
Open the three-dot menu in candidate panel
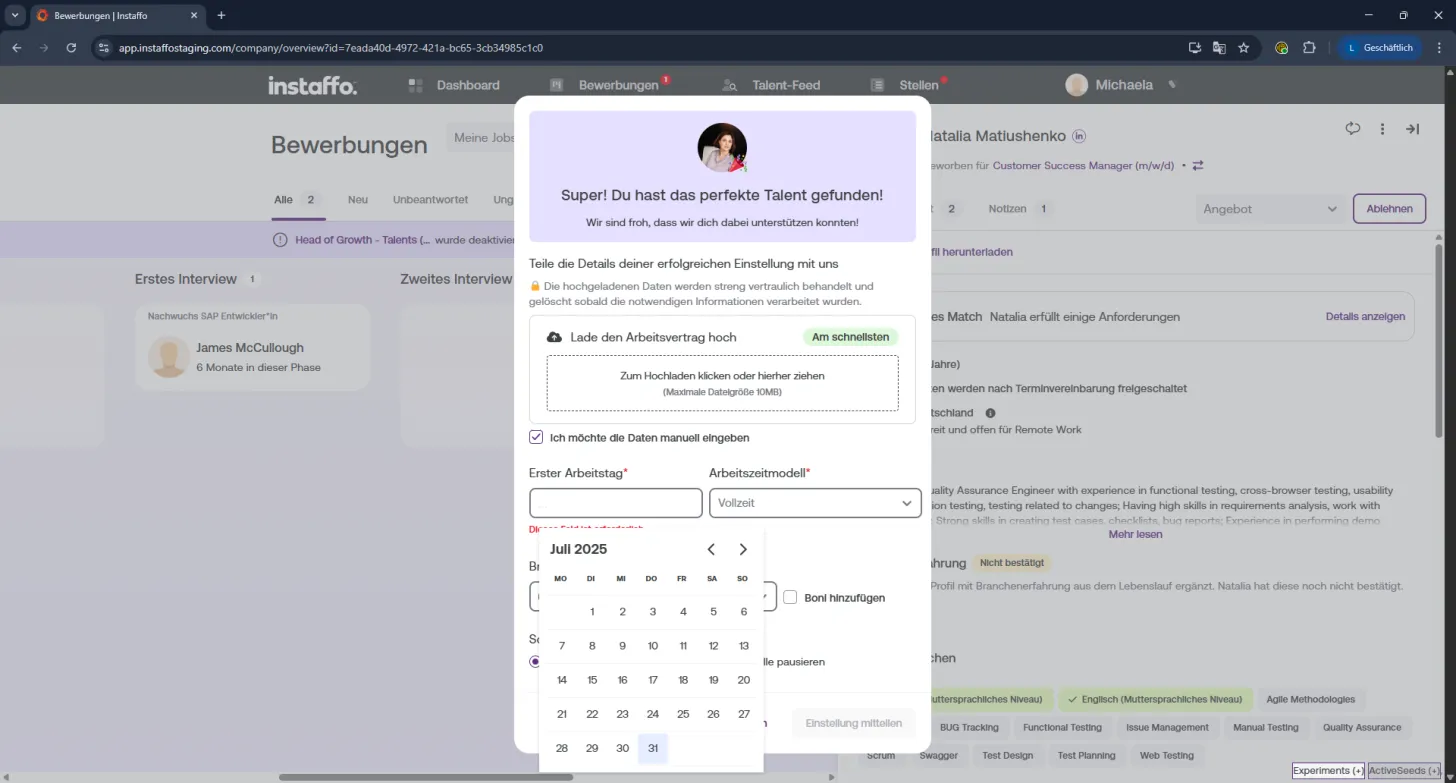[1383, 129]
